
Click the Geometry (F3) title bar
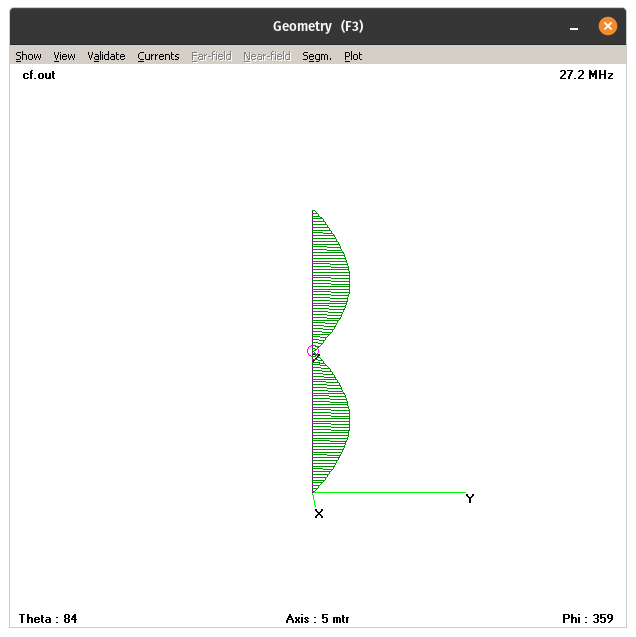(x=318, y=26)
